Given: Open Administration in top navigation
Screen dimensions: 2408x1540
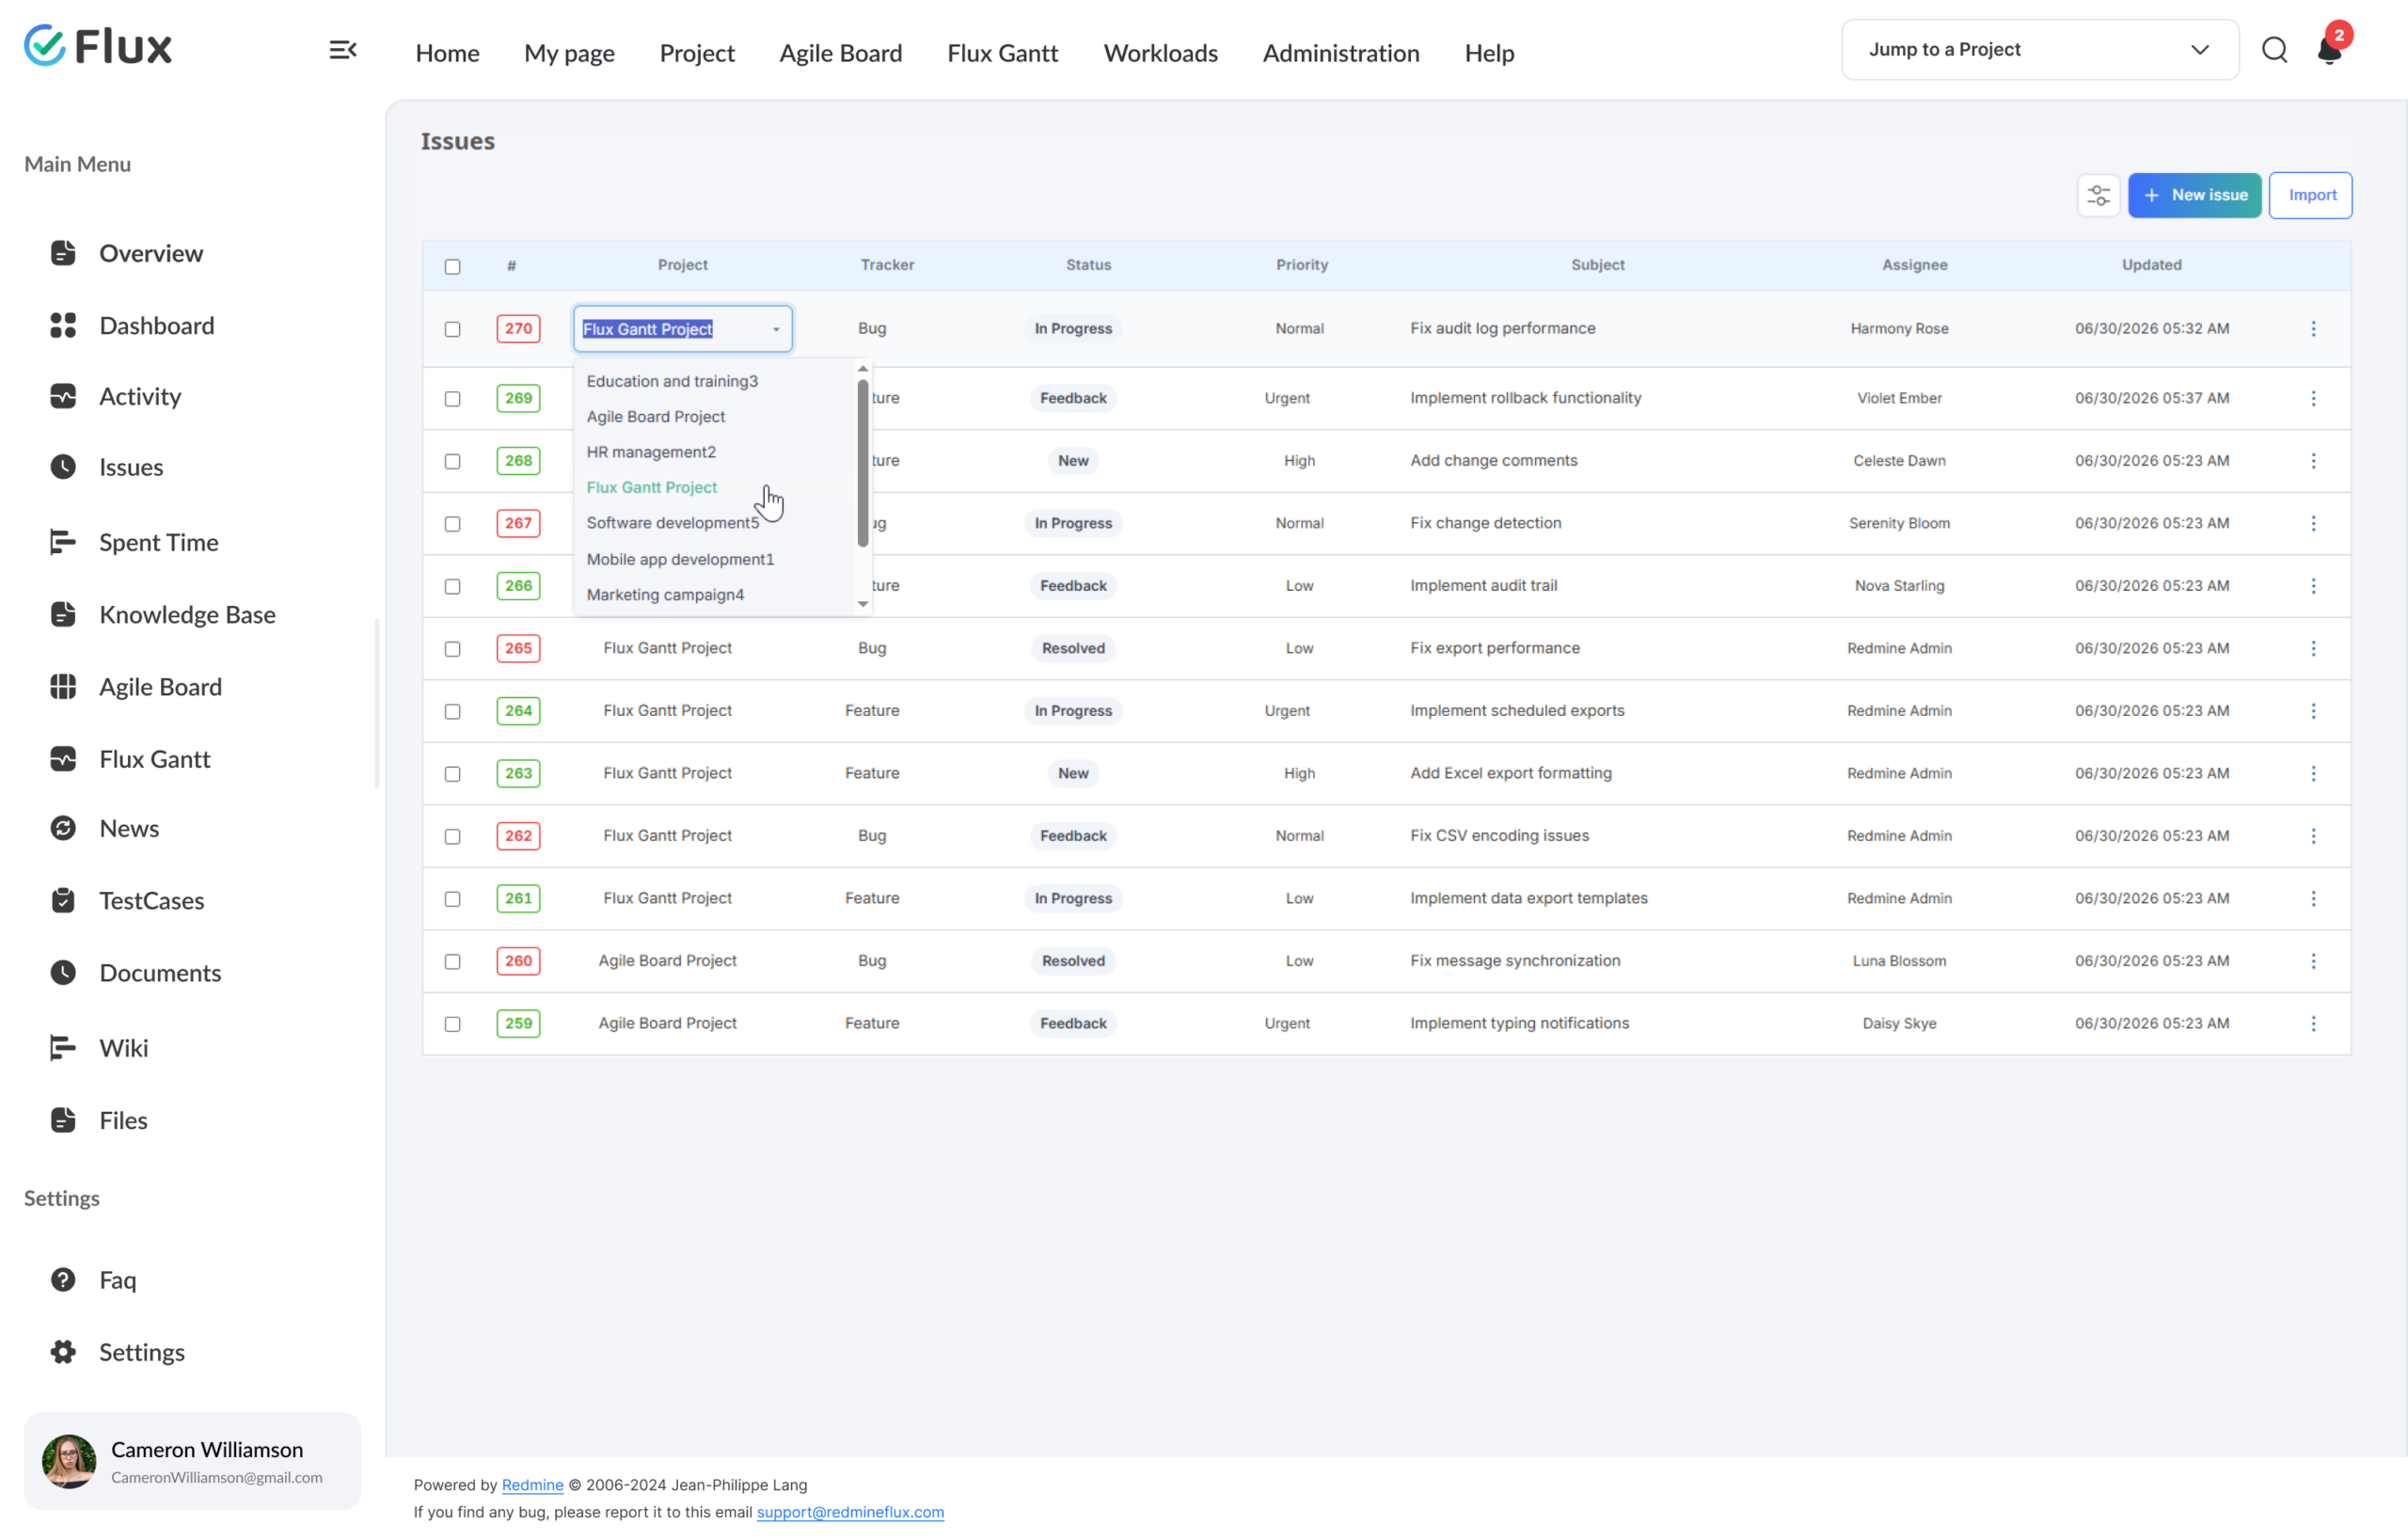Looking at the screenshot, I should (1340, 53).
